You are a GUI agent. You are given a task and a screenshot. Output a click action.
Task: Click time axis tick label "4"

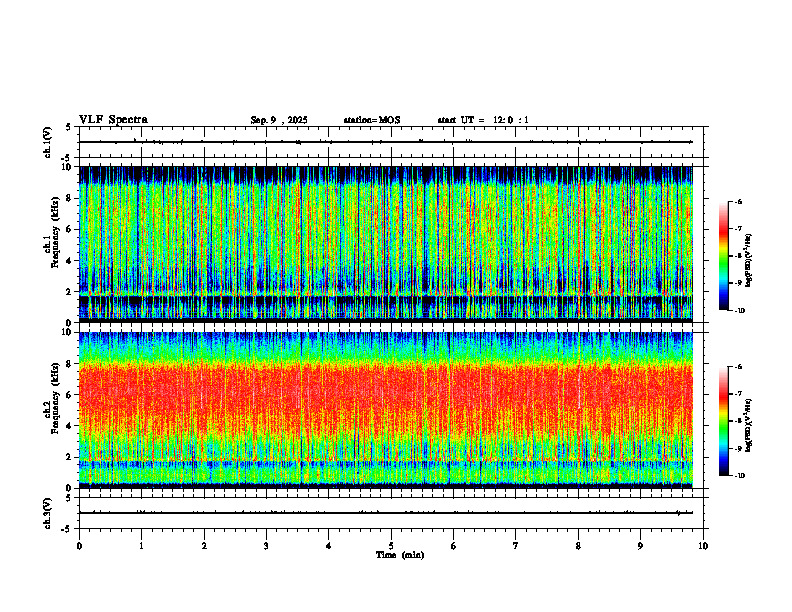pyautogui.click(x=329, y=546)
